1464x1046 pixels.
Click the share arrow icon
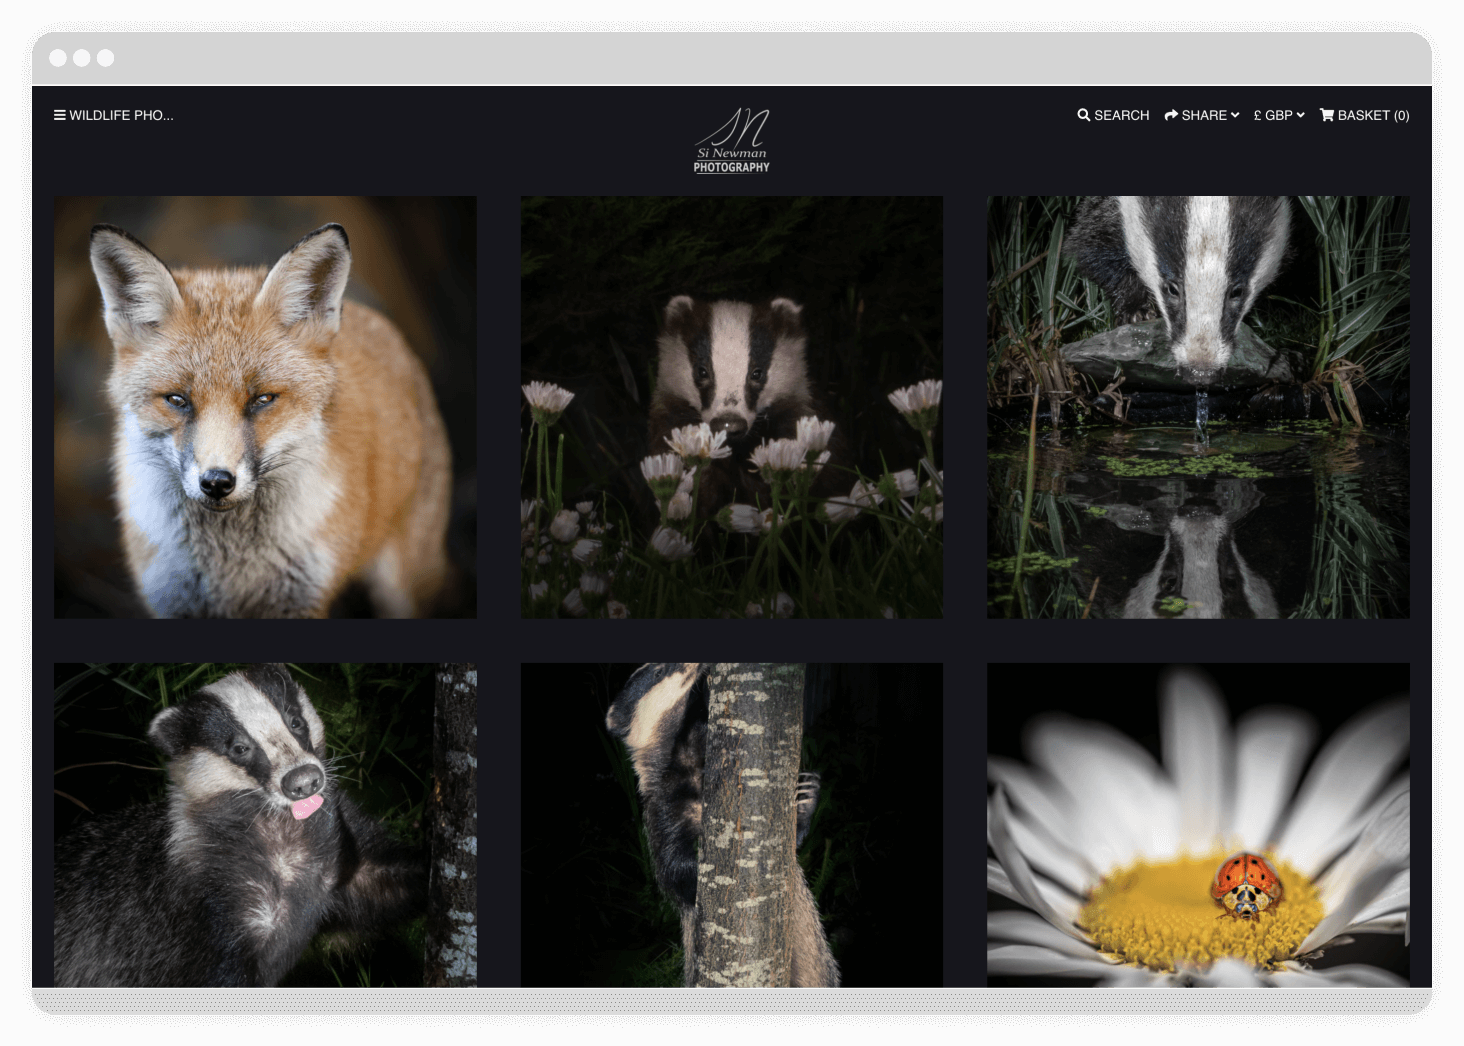(x=1171, y=115)
